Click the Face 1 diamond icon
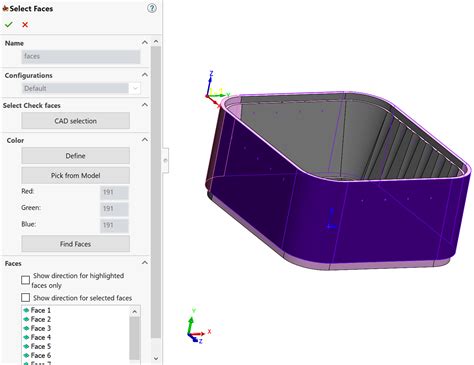This screenshot has height=365, width=474. coord(26,310)
